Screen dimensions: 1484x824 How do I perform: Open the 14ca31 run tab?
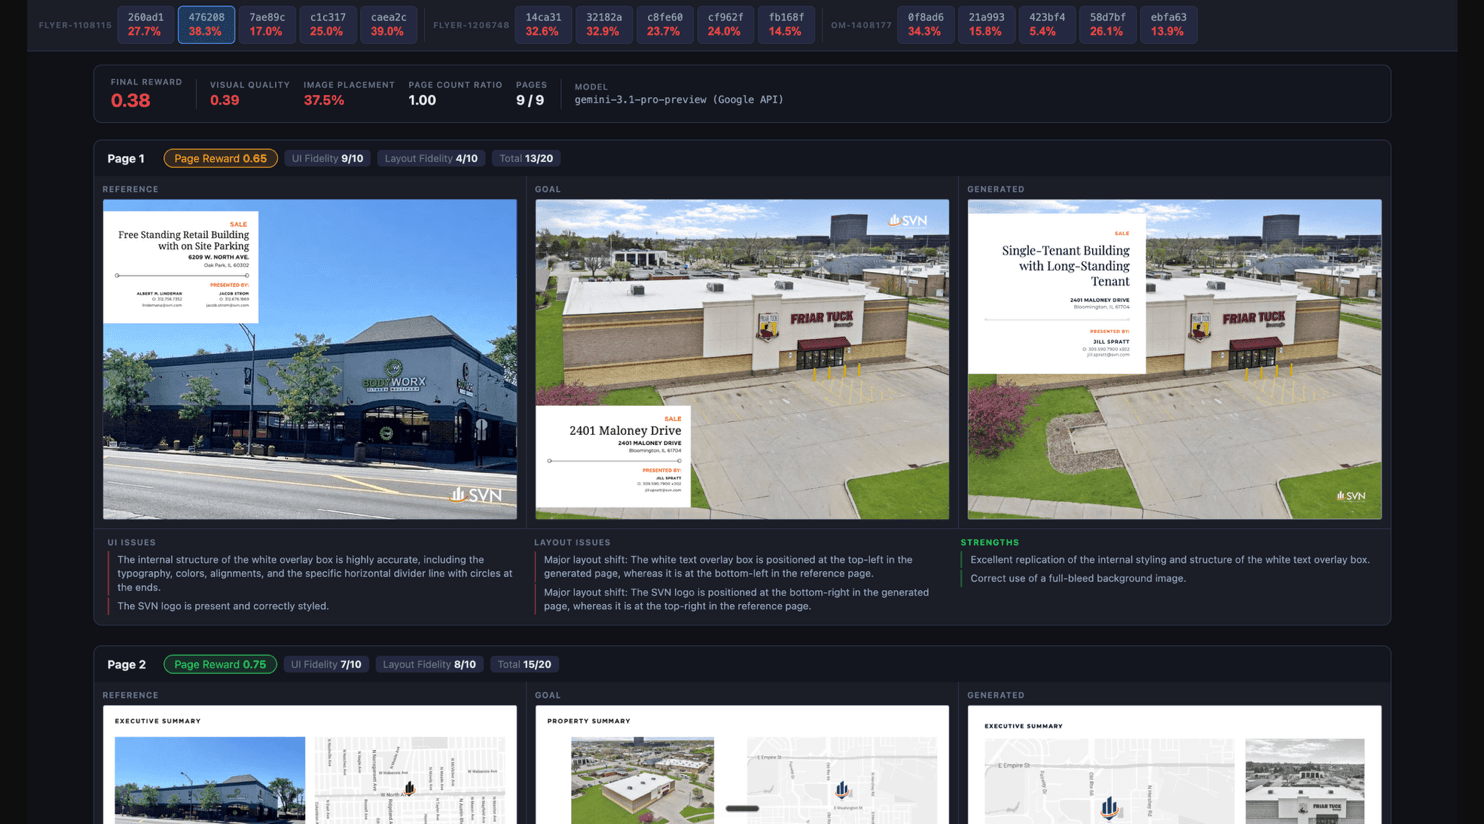(x=543, y=24)
